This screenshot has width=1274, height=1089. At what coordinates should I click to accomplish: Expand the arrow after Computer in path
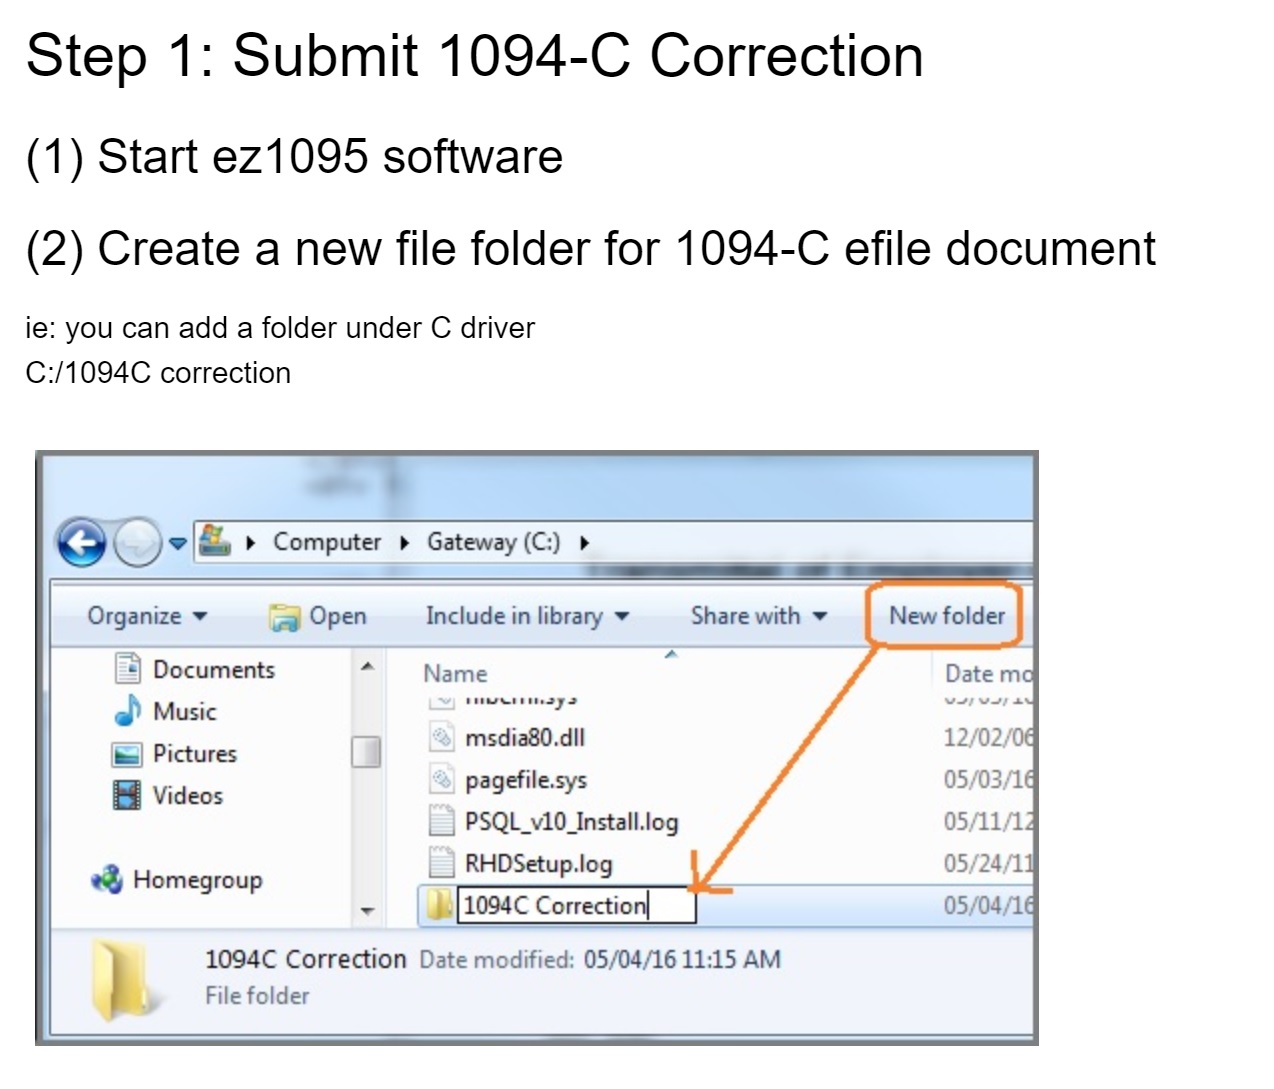click(404, 543)
